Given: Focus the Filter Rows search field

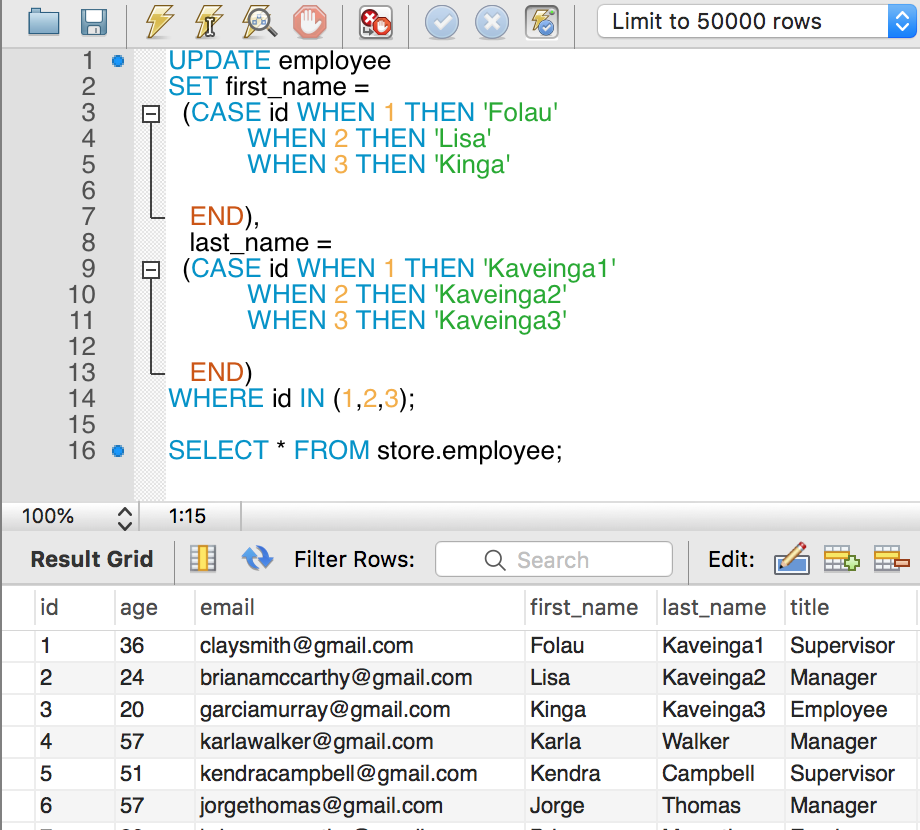Looking at the screenshot, I should [x=553, y=560].
